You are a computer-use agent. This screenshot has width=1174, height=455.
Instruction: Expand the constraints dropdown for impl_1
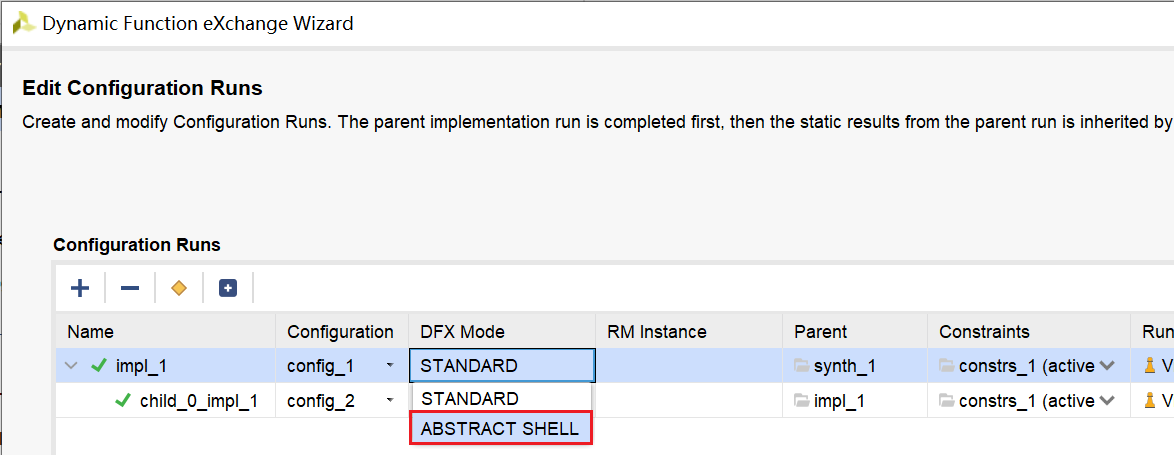1107,366
